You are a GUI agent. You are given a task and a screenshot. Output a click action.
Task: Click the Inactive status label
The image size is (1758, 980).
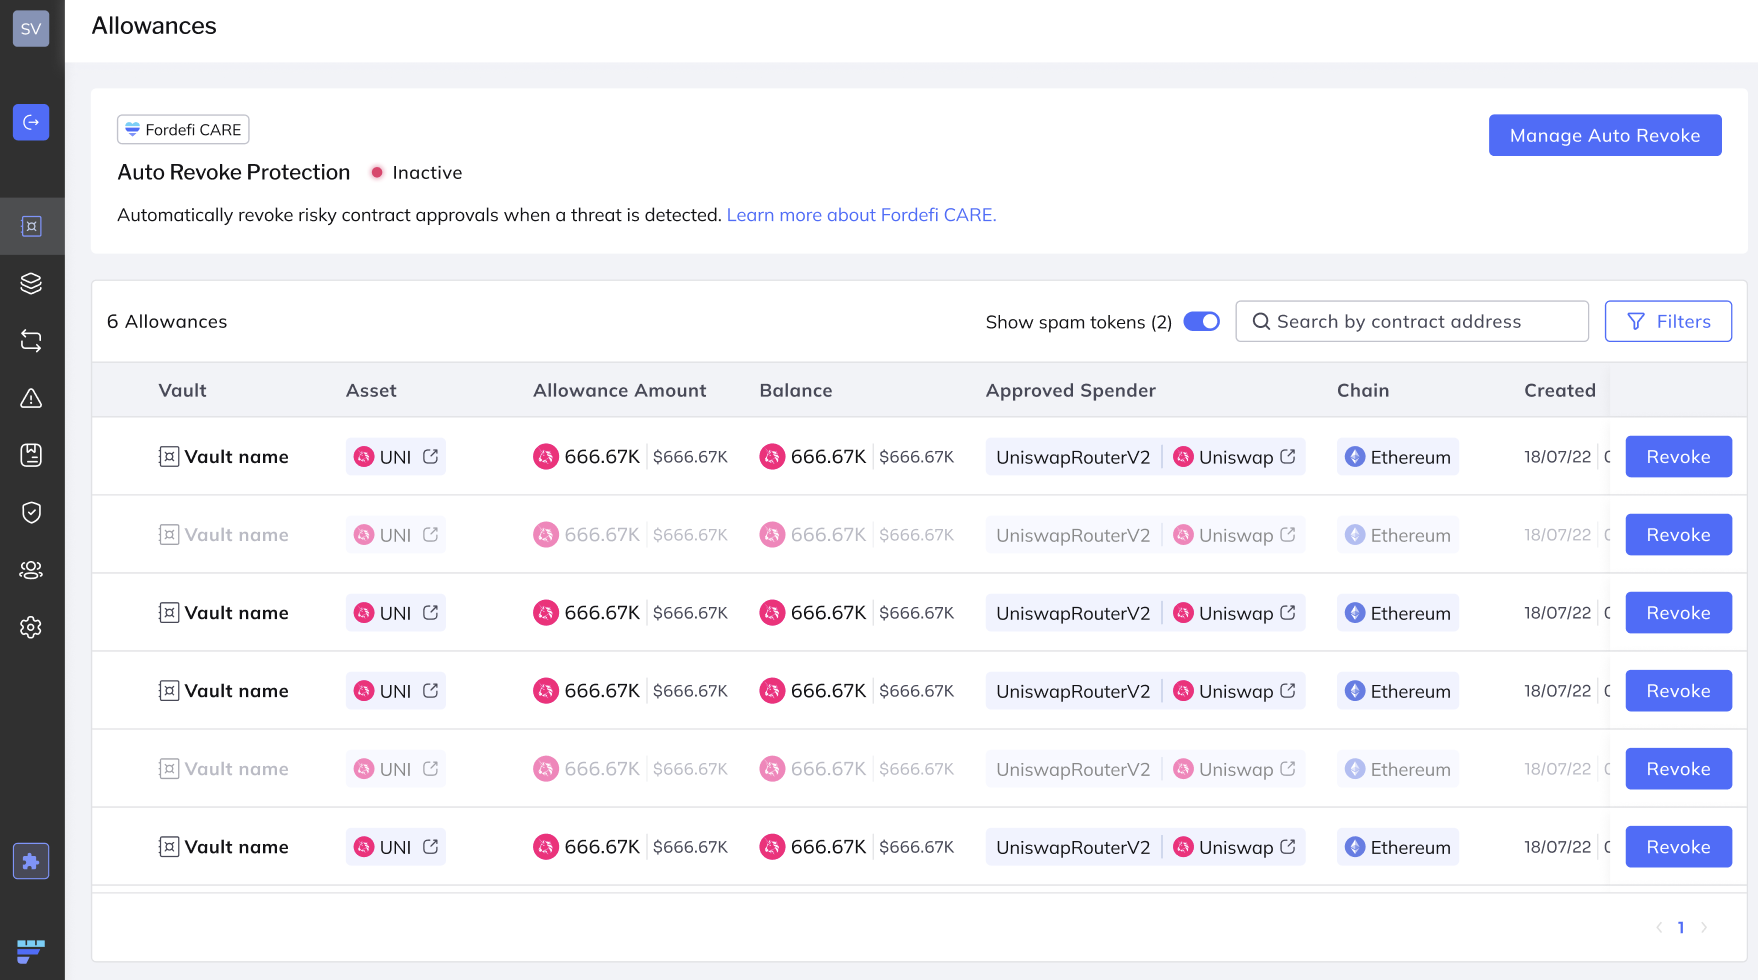(x=427, y=172)
